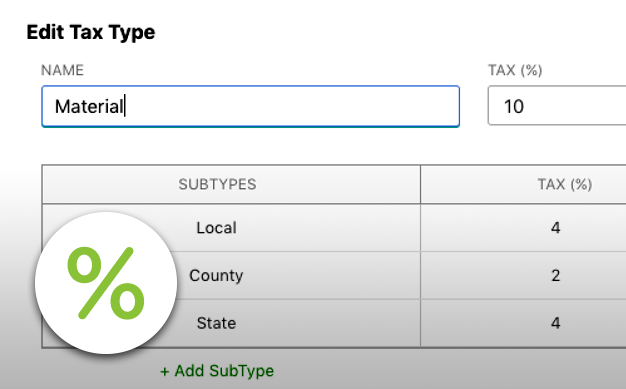Screen dimensions: 626x389
Task: Click the SUBTYPES column header
Action: click(217, 184)
